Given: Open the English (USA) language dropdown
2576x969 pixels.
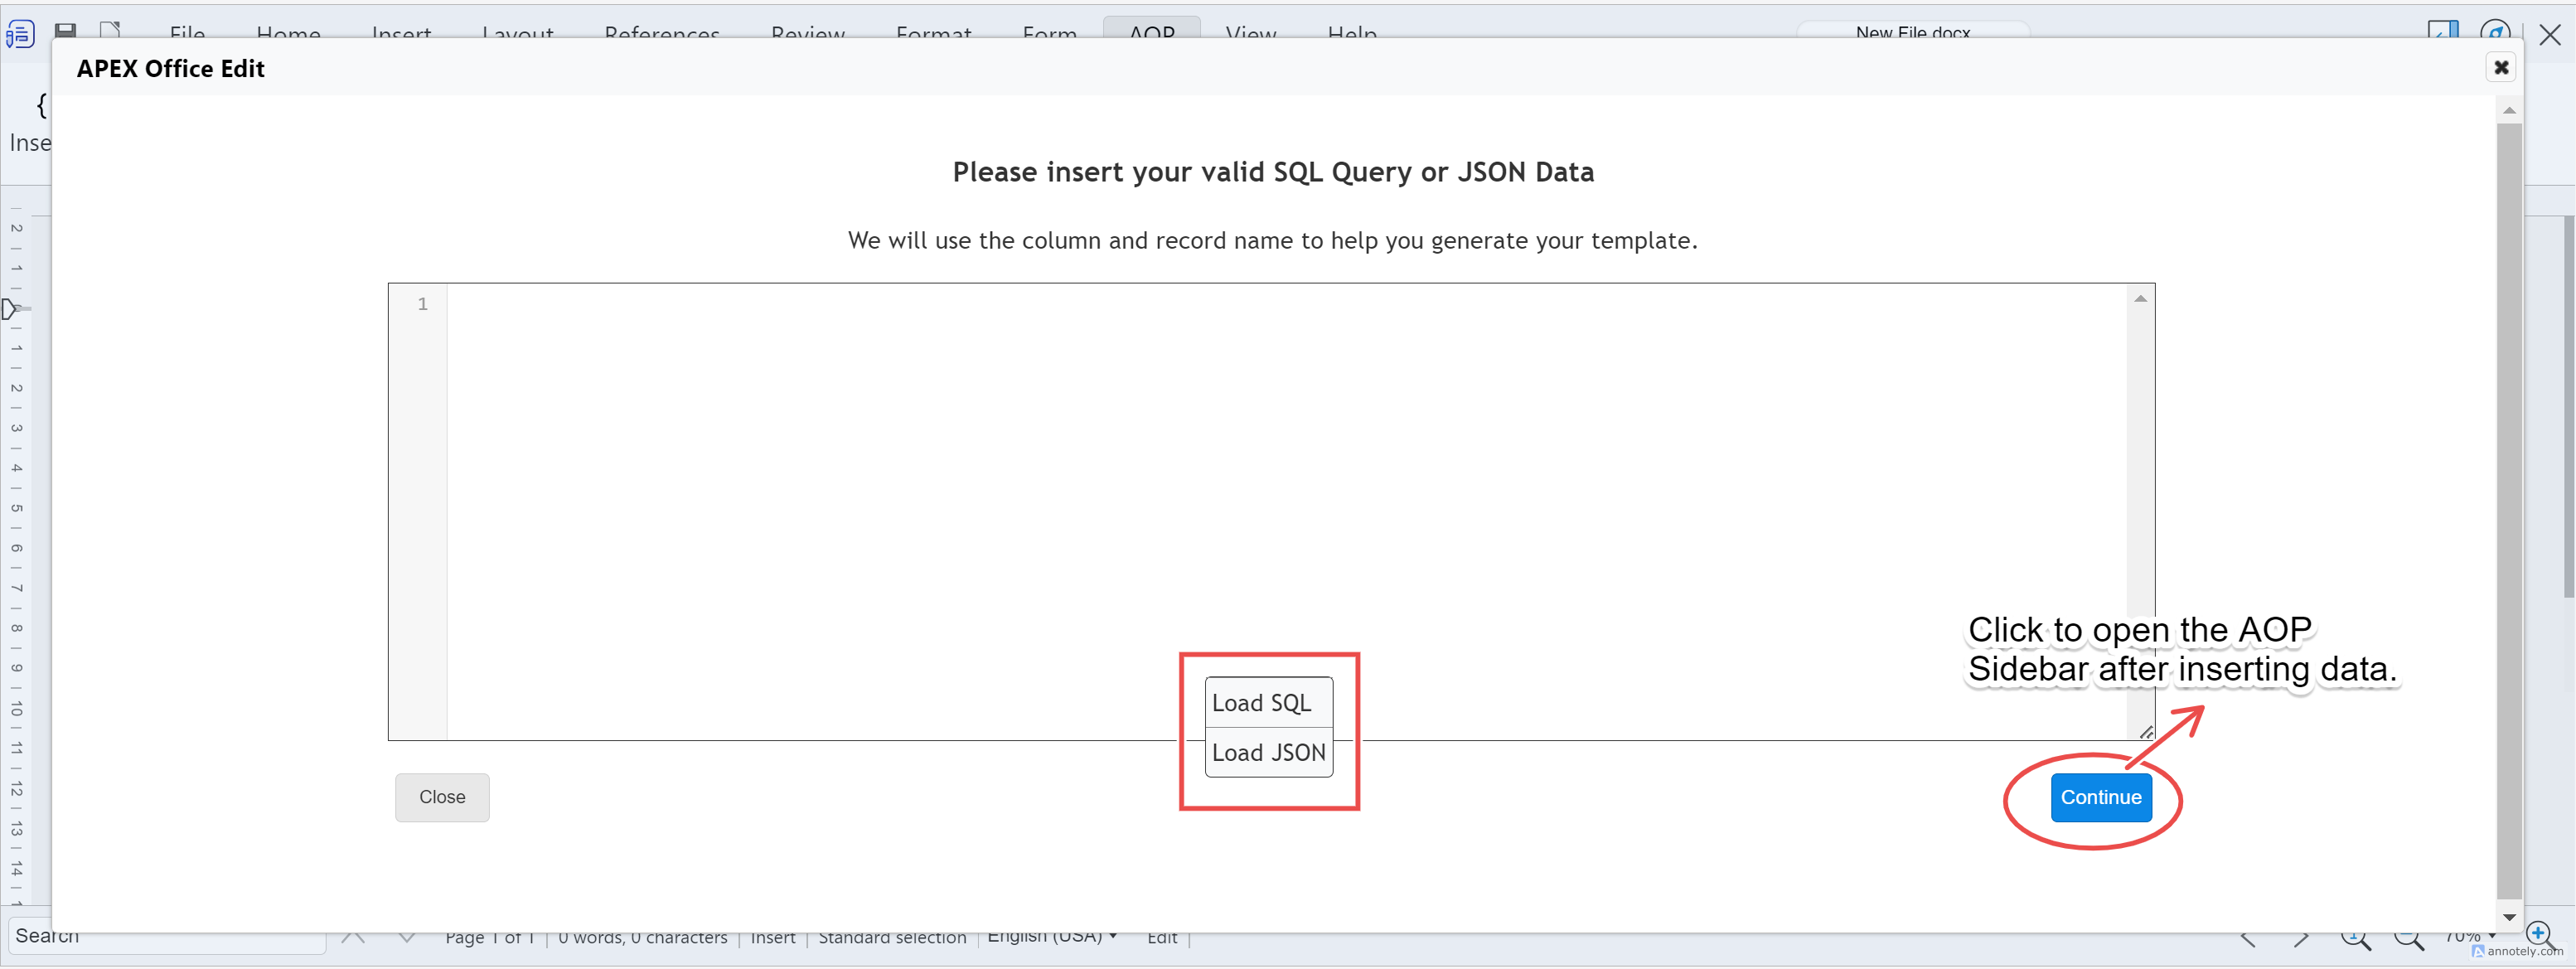Looking at the screenshot, I should pyautogui.click(x=1052, y=937).
